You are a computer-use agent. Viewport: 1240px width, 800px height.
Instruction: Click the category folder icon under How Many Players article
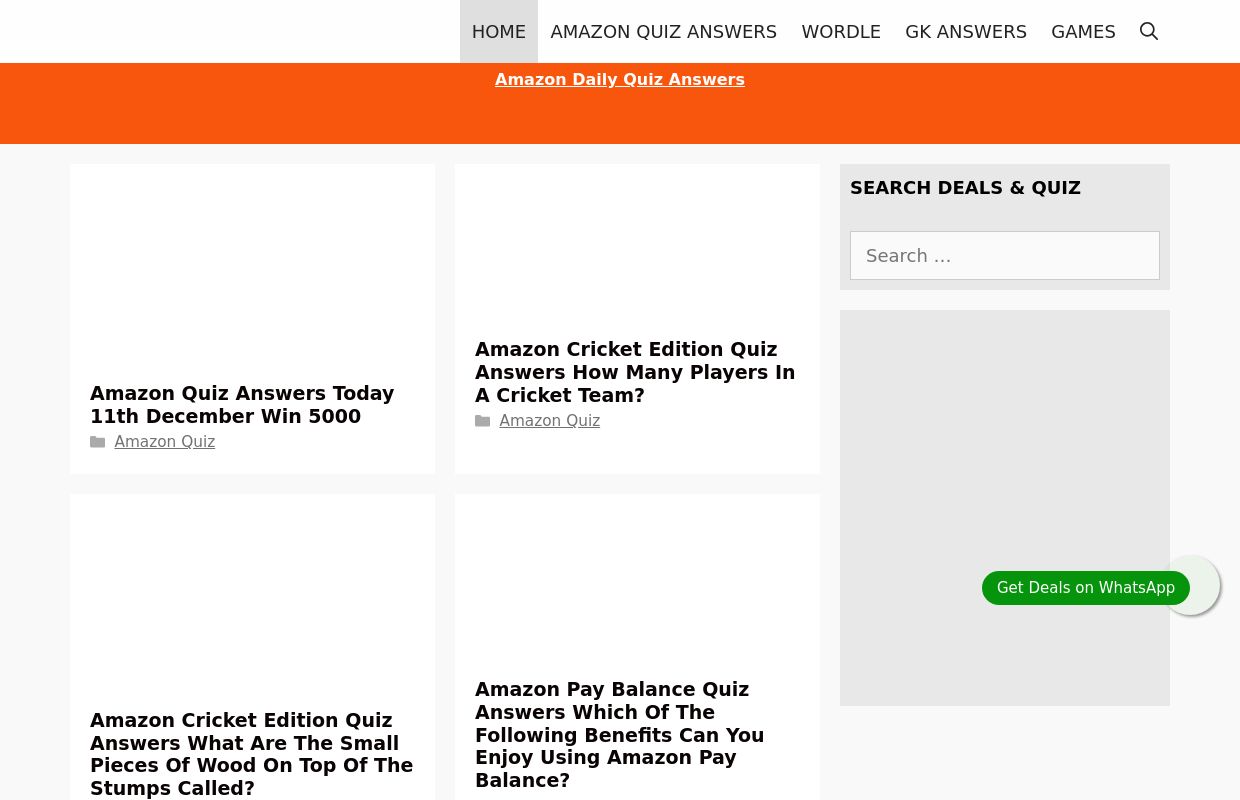coord(483,421)
